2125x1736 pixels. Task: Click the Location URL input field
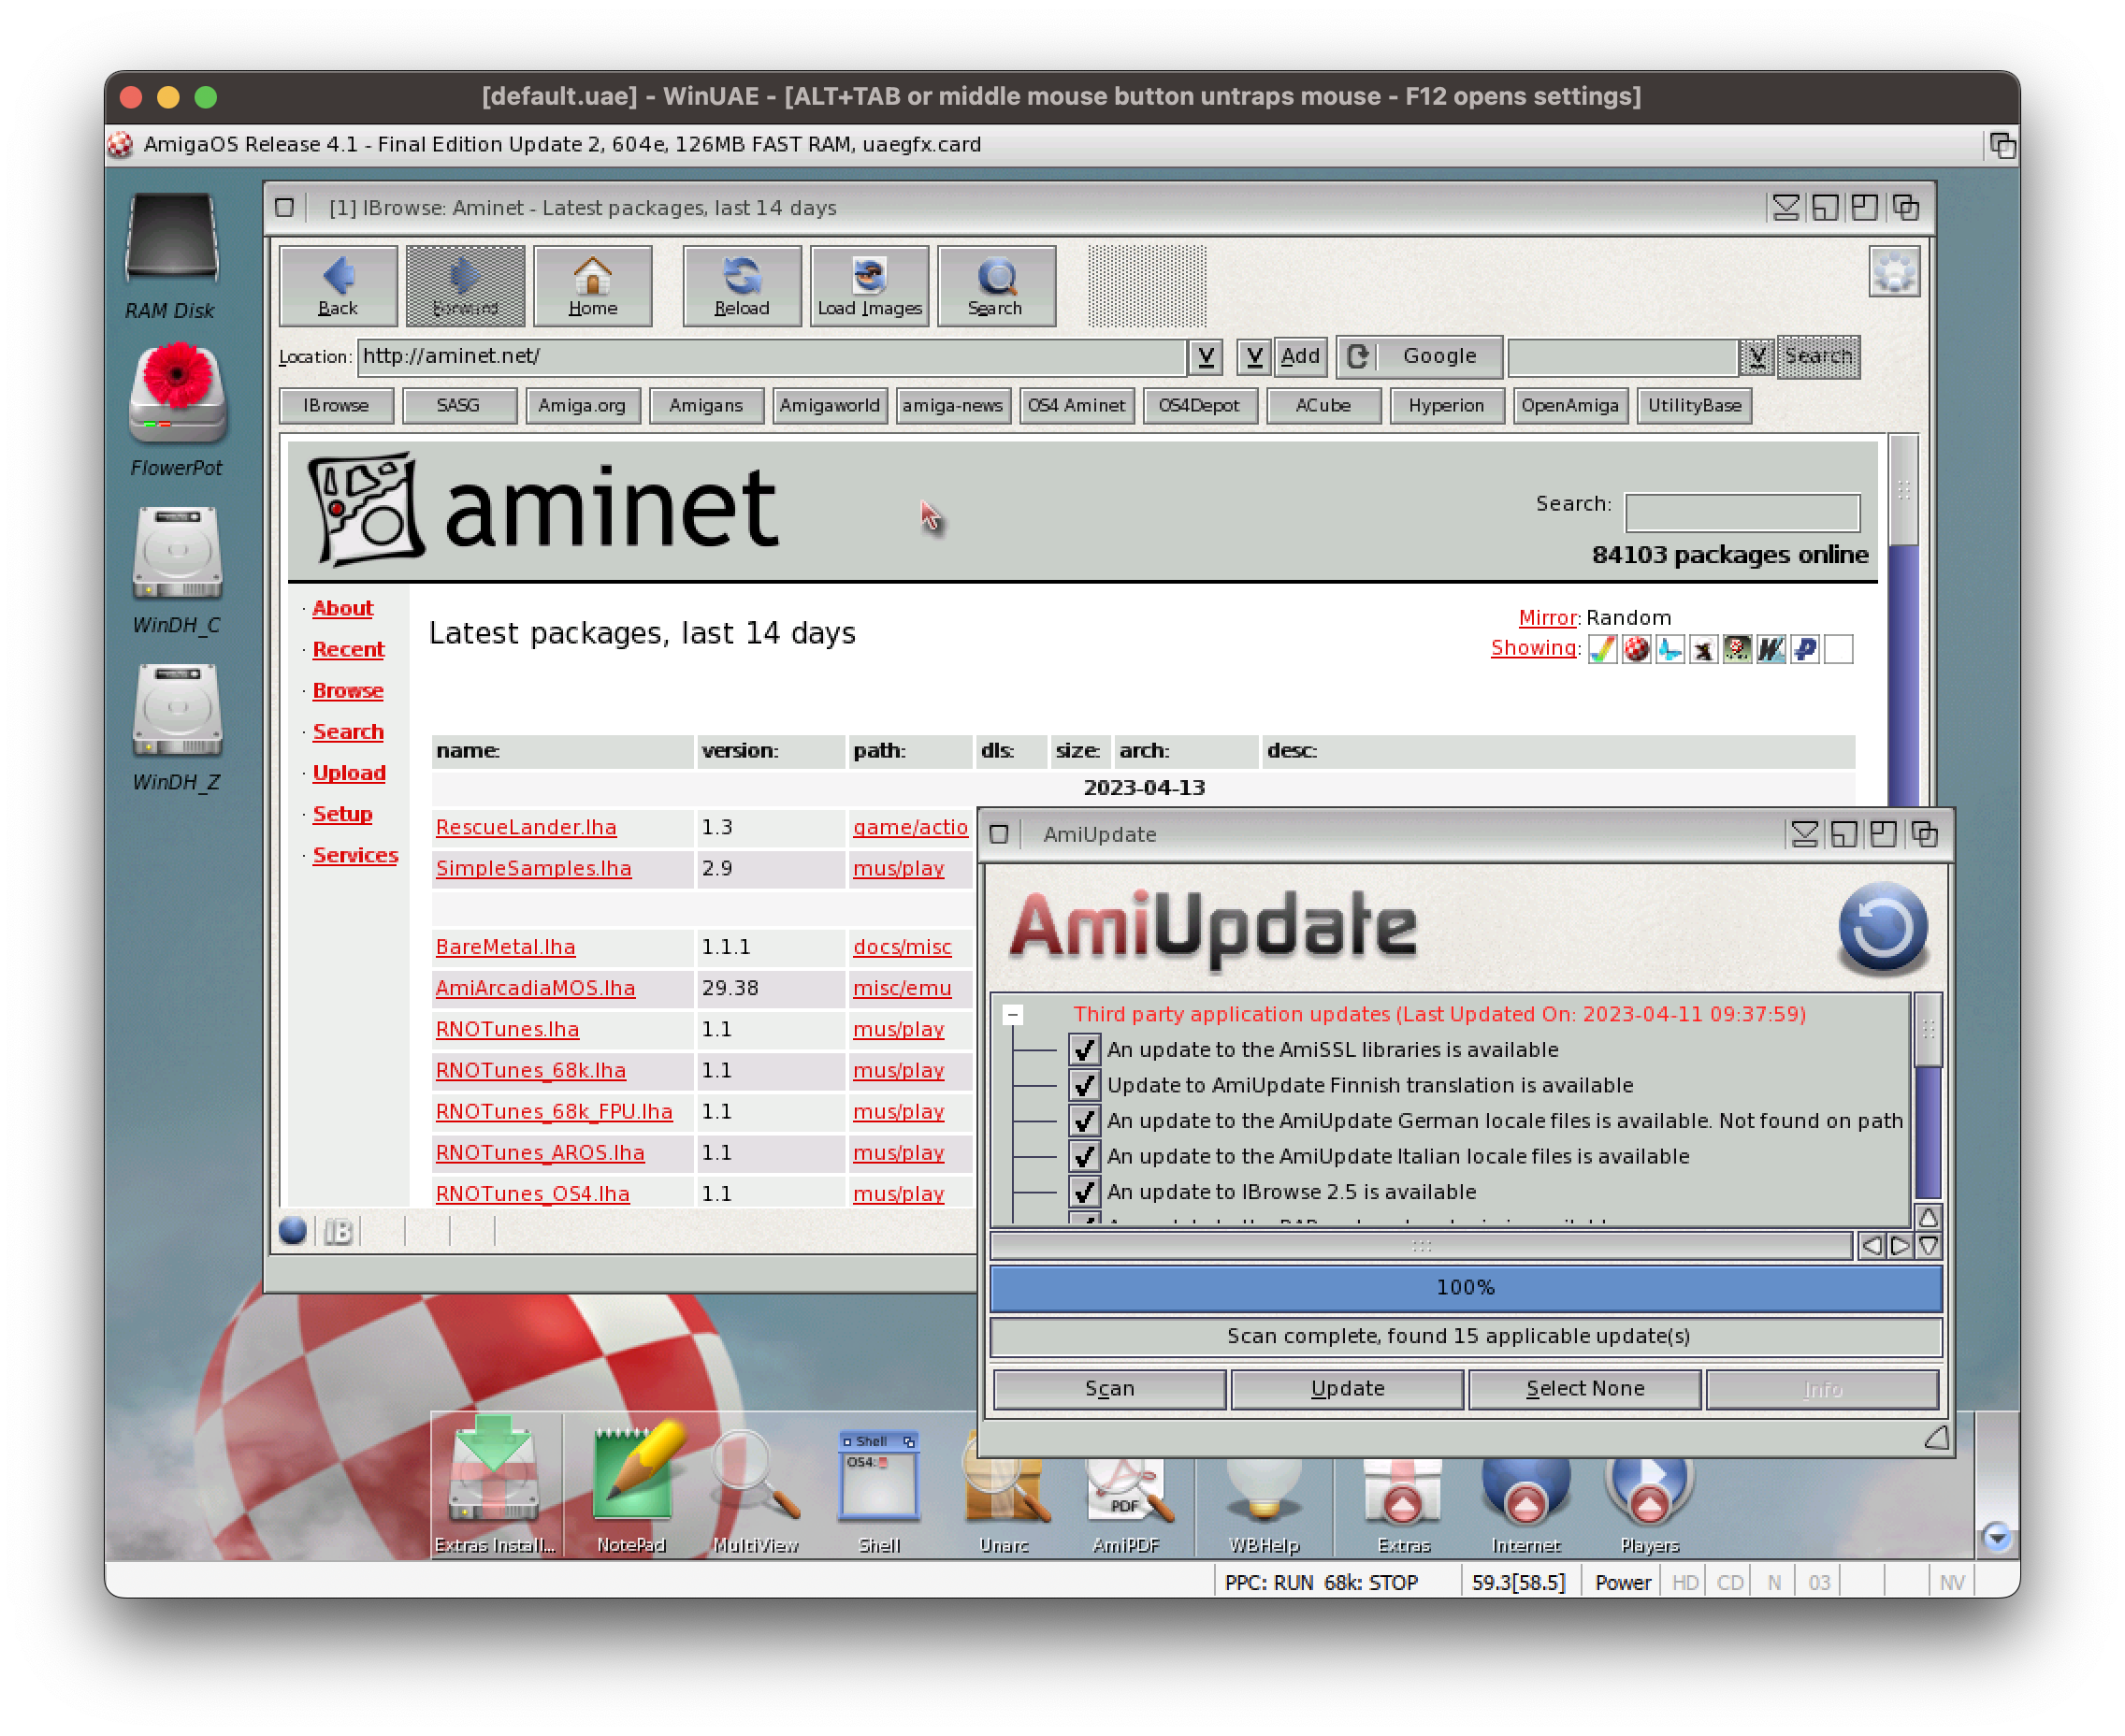(772, 357)
